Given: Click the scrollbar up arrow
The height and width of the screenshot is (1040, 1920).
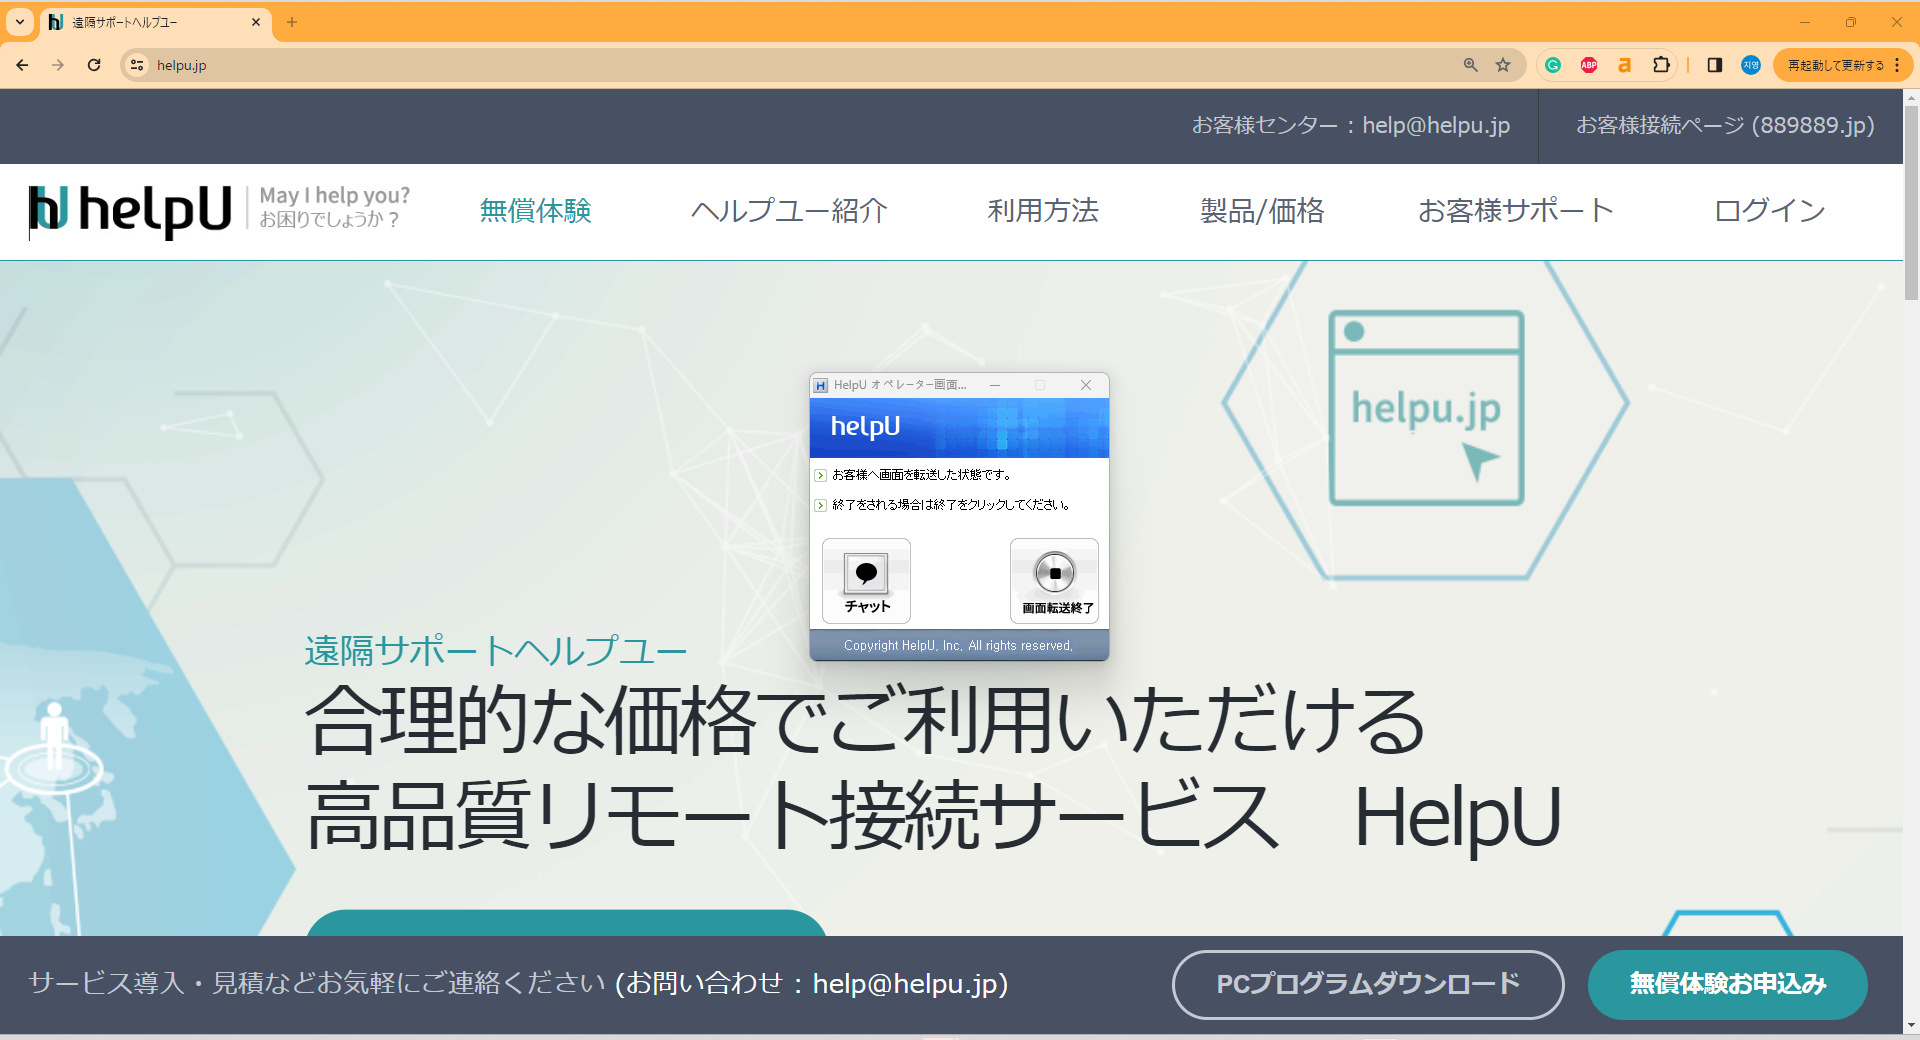Looking at the screenshot, I should [x=1911, y=97].
